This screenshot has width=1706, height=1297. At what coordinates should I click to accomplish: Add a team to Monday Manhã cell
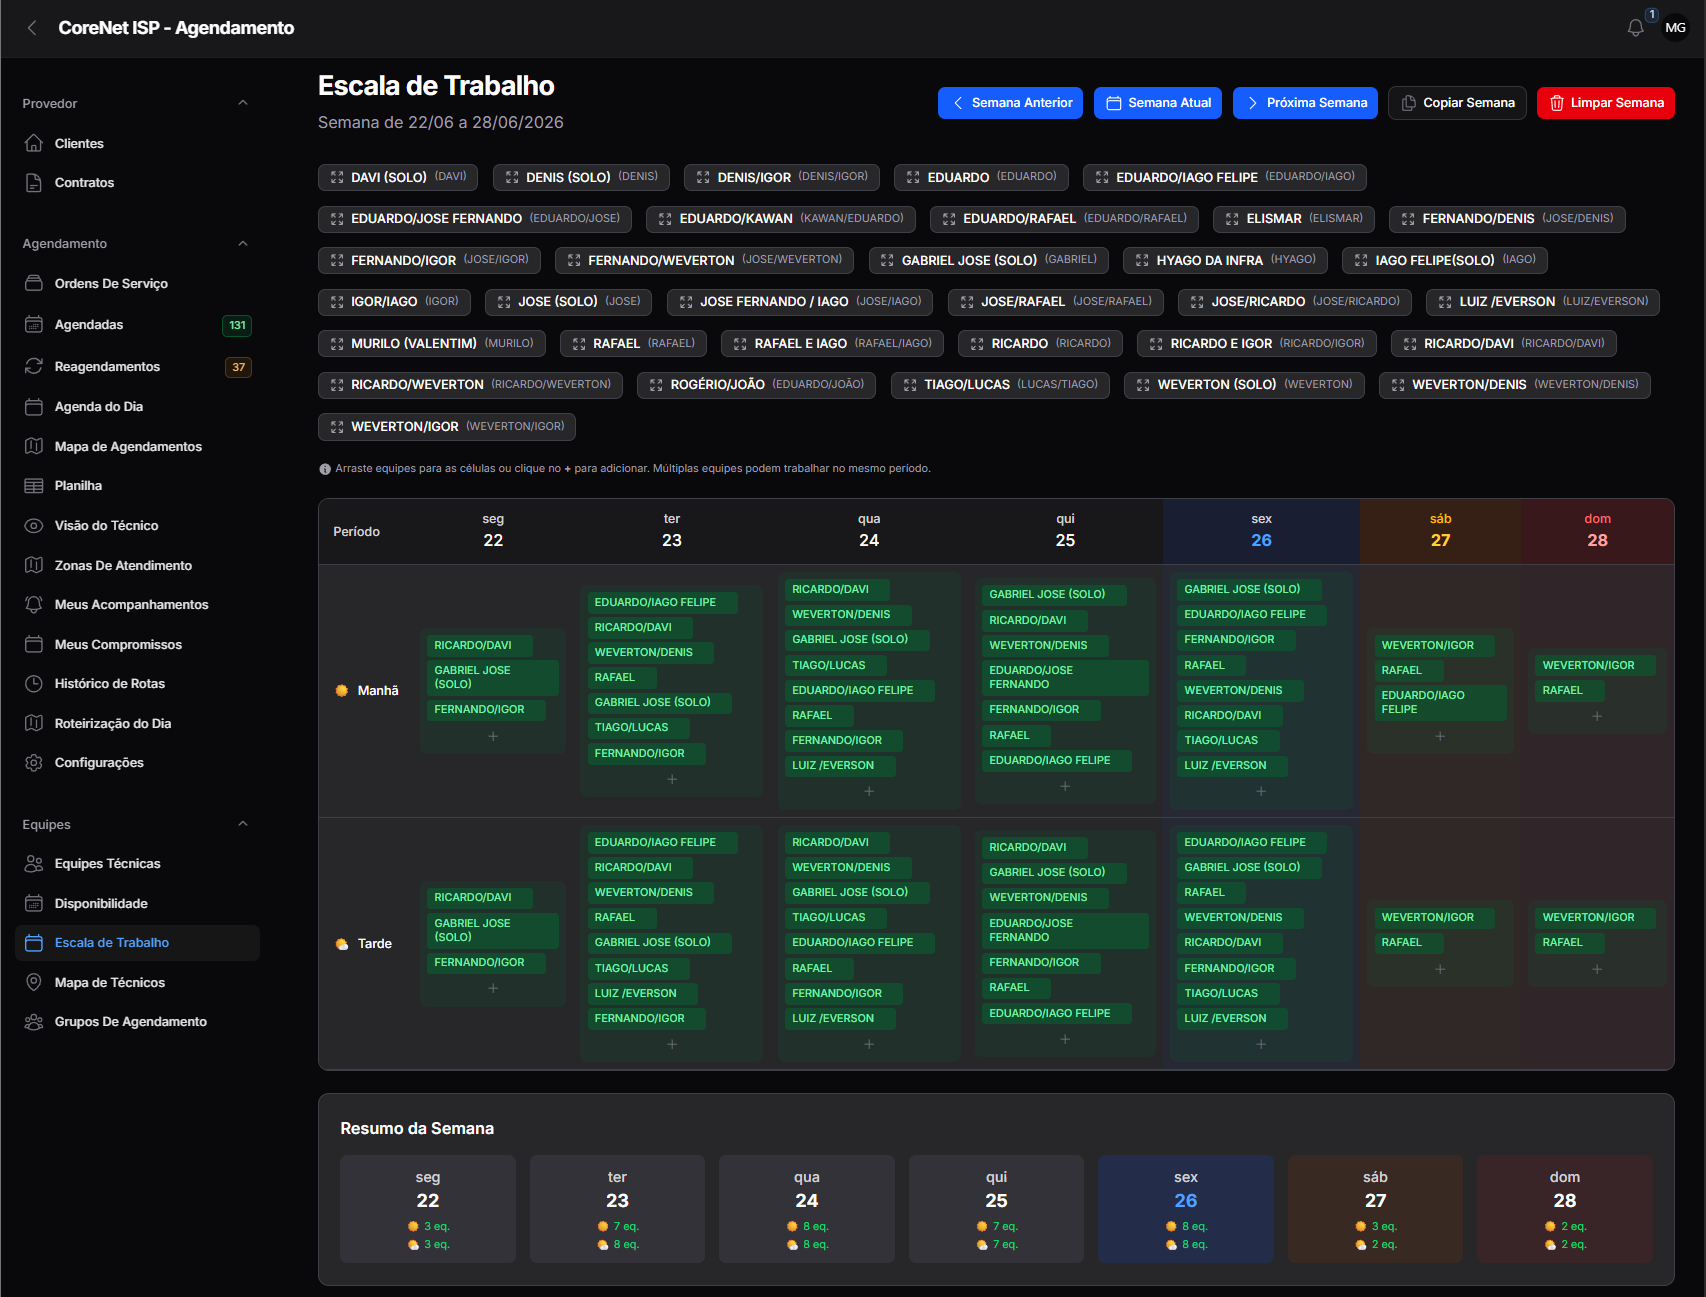click(x=493, y=736)
